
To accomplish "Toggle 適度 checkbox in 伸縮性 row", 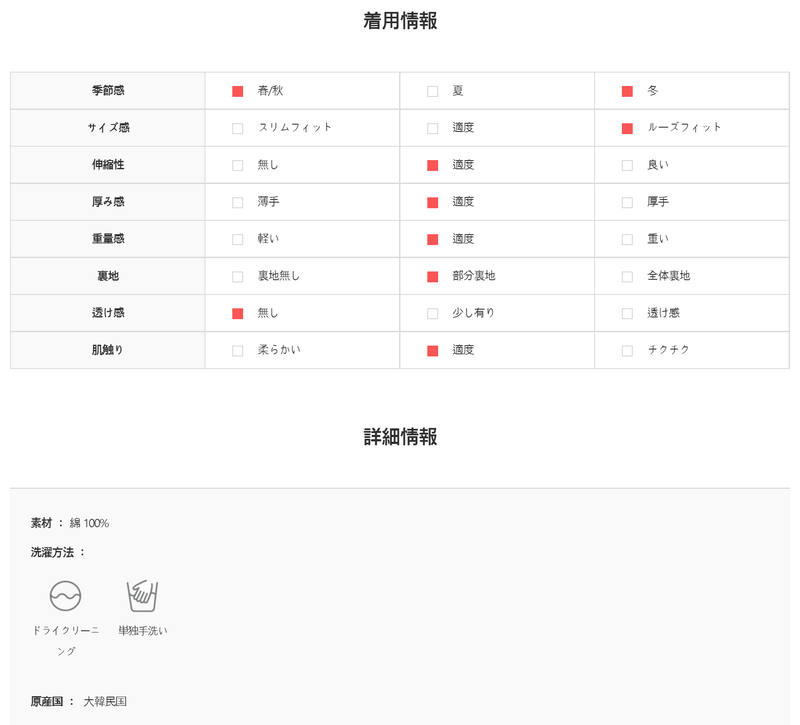I will point(432,165).
